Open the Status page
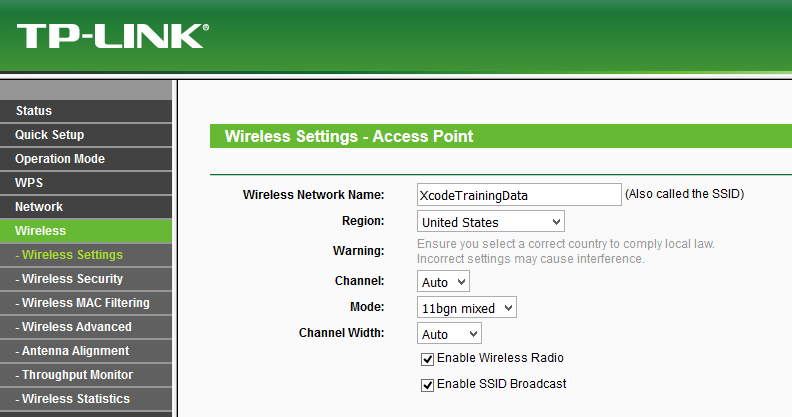Screen dimensions: 792x417 tap(86, 111)
